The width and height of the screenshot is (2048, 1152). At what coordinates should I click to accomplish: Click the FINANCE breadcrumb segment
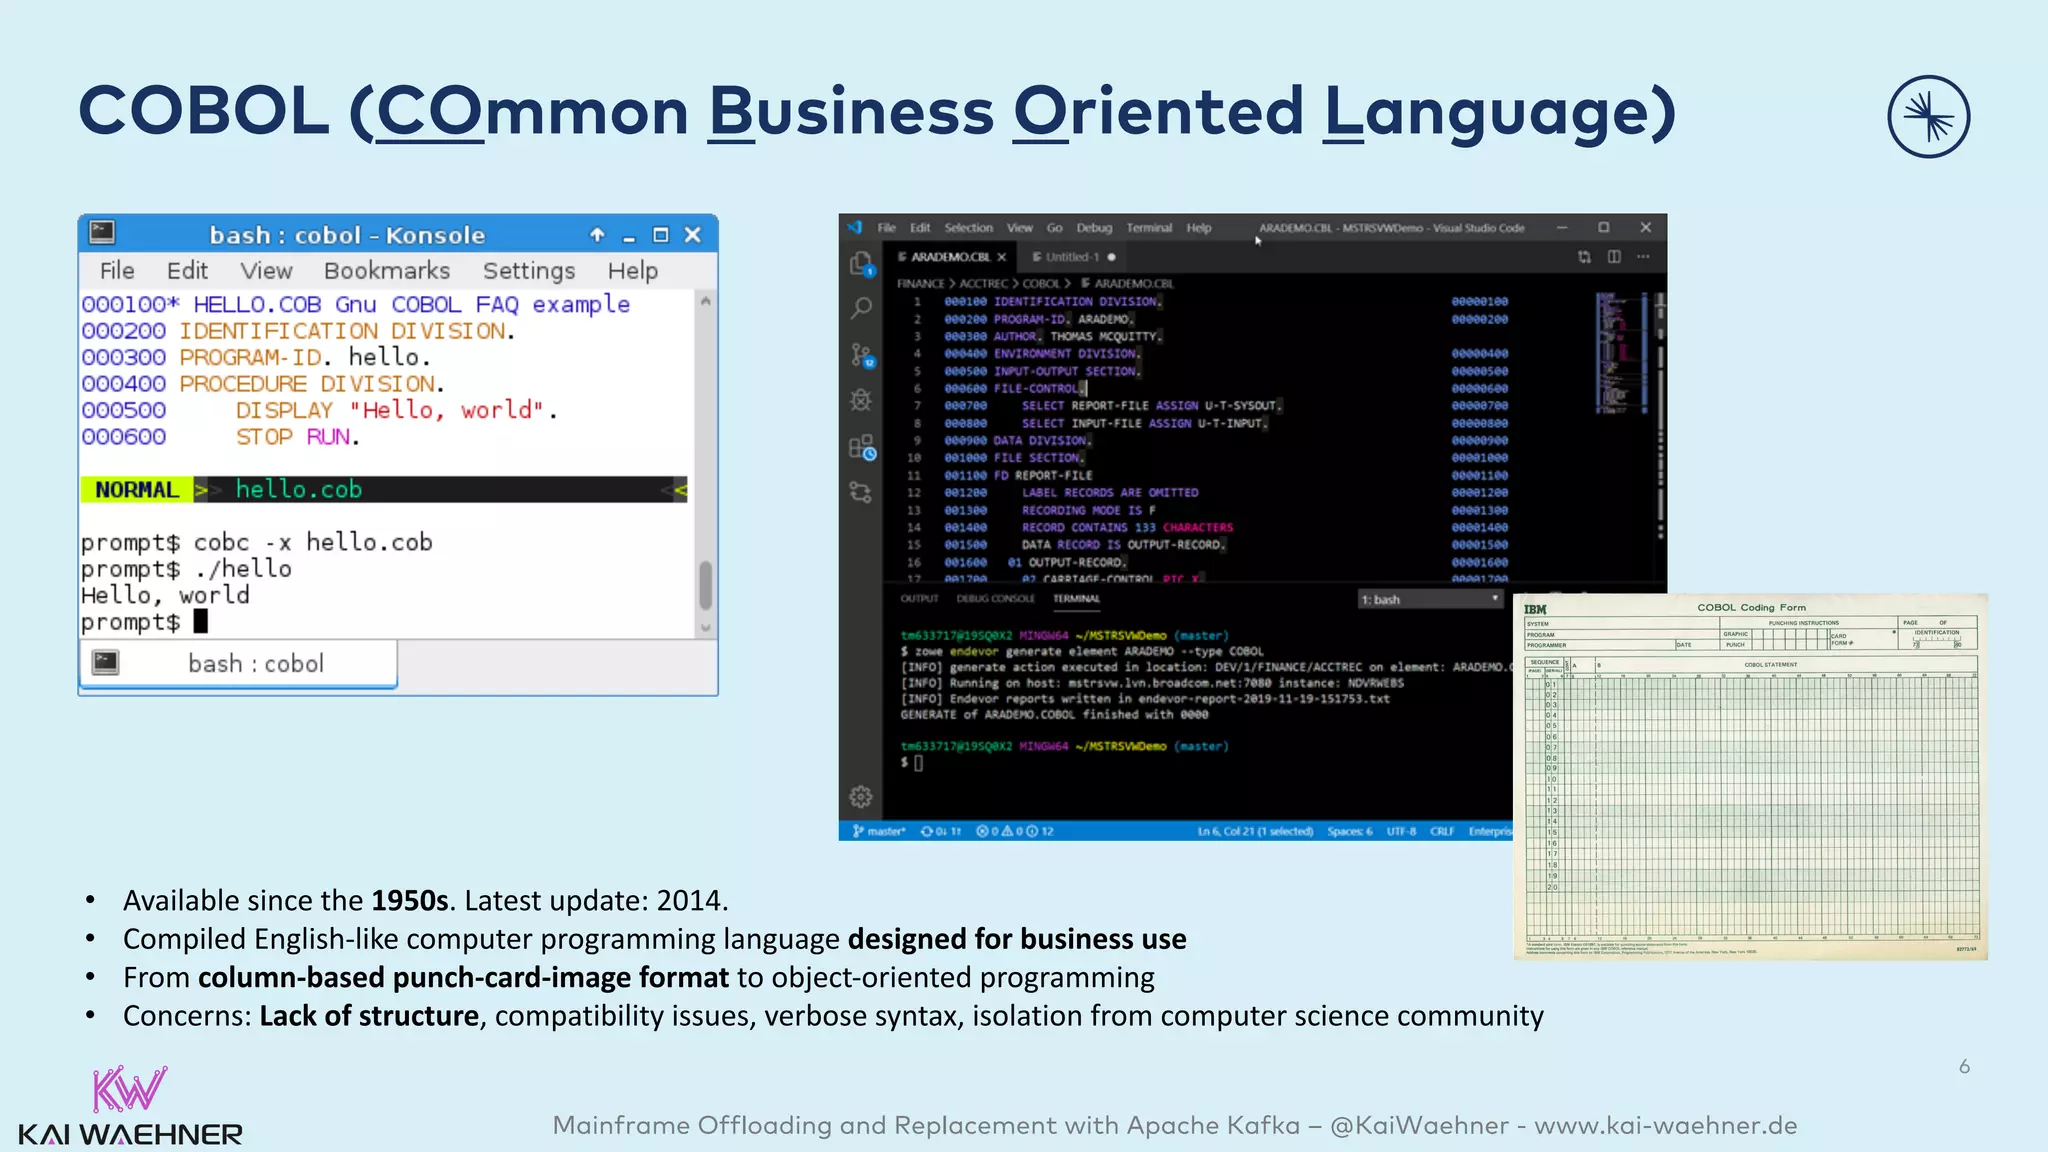coord(920,284)
